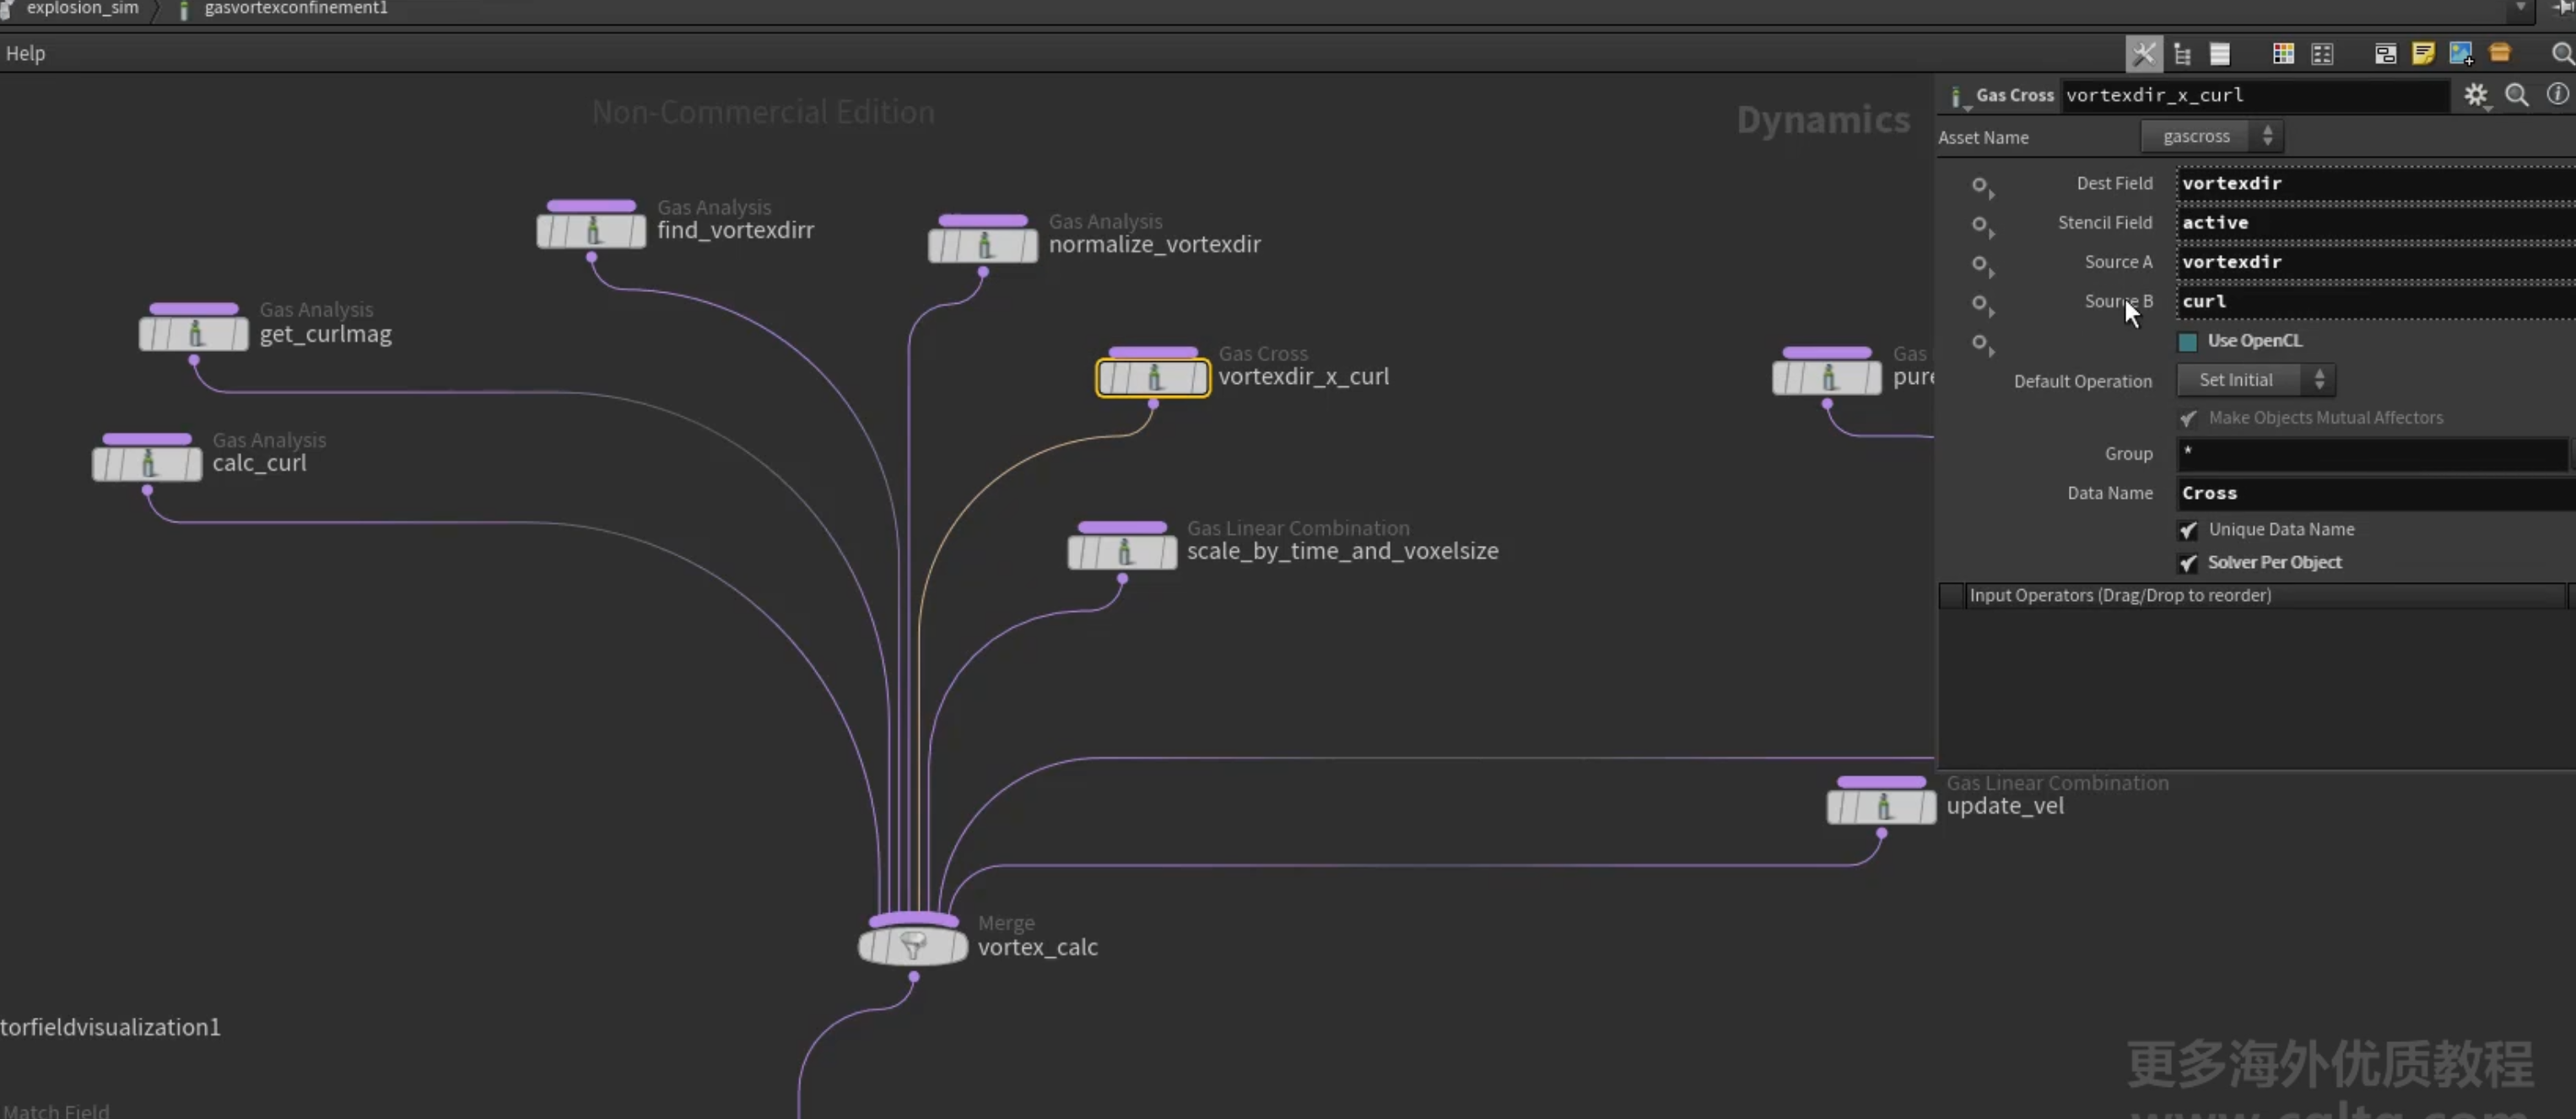Go to explosion_sim in the path bar

82,8
